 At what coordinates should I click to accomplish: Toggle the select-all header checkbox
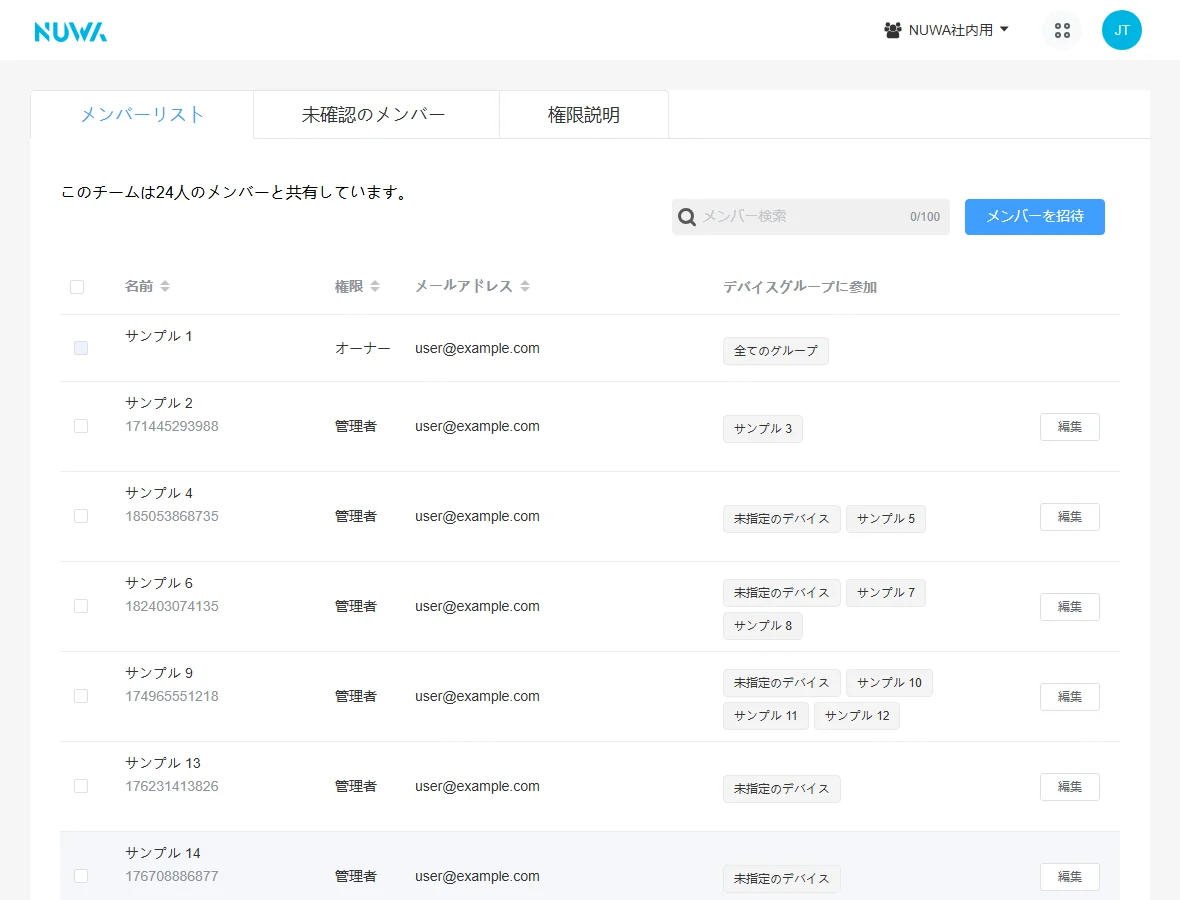77,287
